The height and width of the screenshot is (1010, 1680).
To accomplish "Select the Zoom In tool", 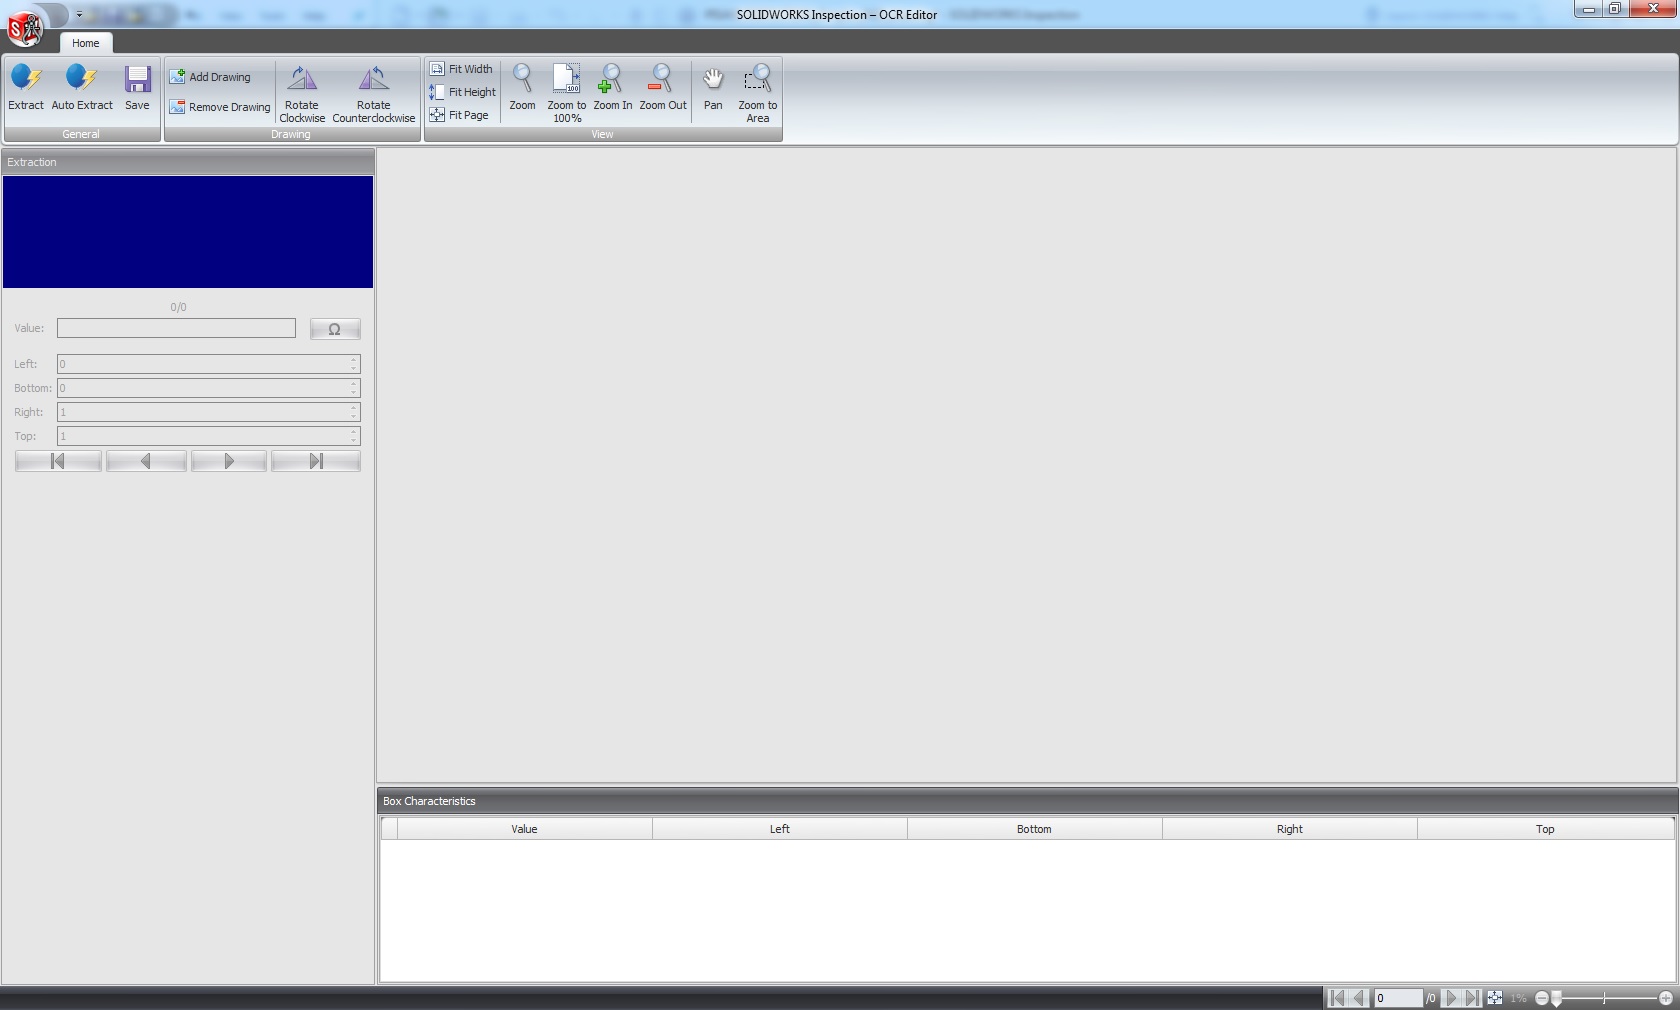I will (612, 87).
